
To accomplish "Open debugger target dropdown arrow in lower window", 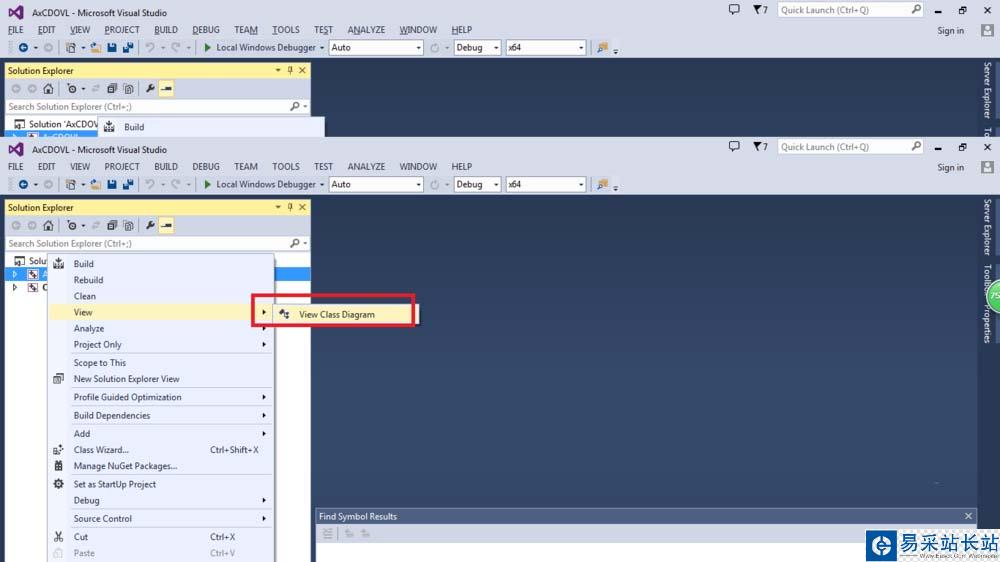I will coord(321,184).
